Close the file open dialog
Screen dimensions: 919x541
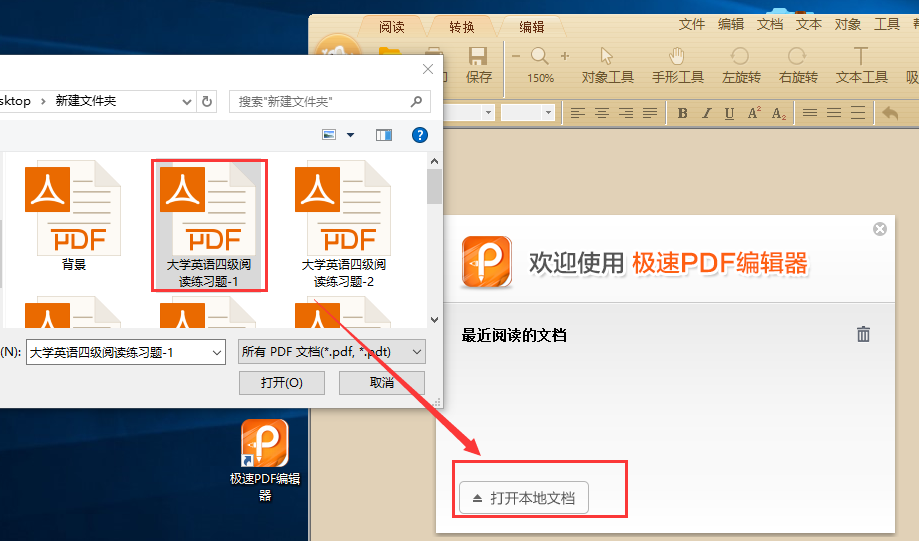[428, 69]
